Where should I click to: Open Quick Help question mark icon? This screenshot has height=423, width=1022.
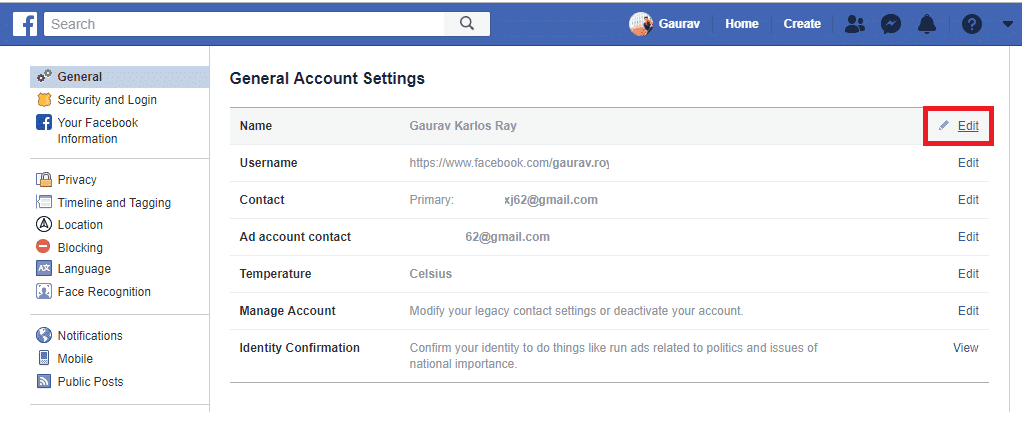971,24
